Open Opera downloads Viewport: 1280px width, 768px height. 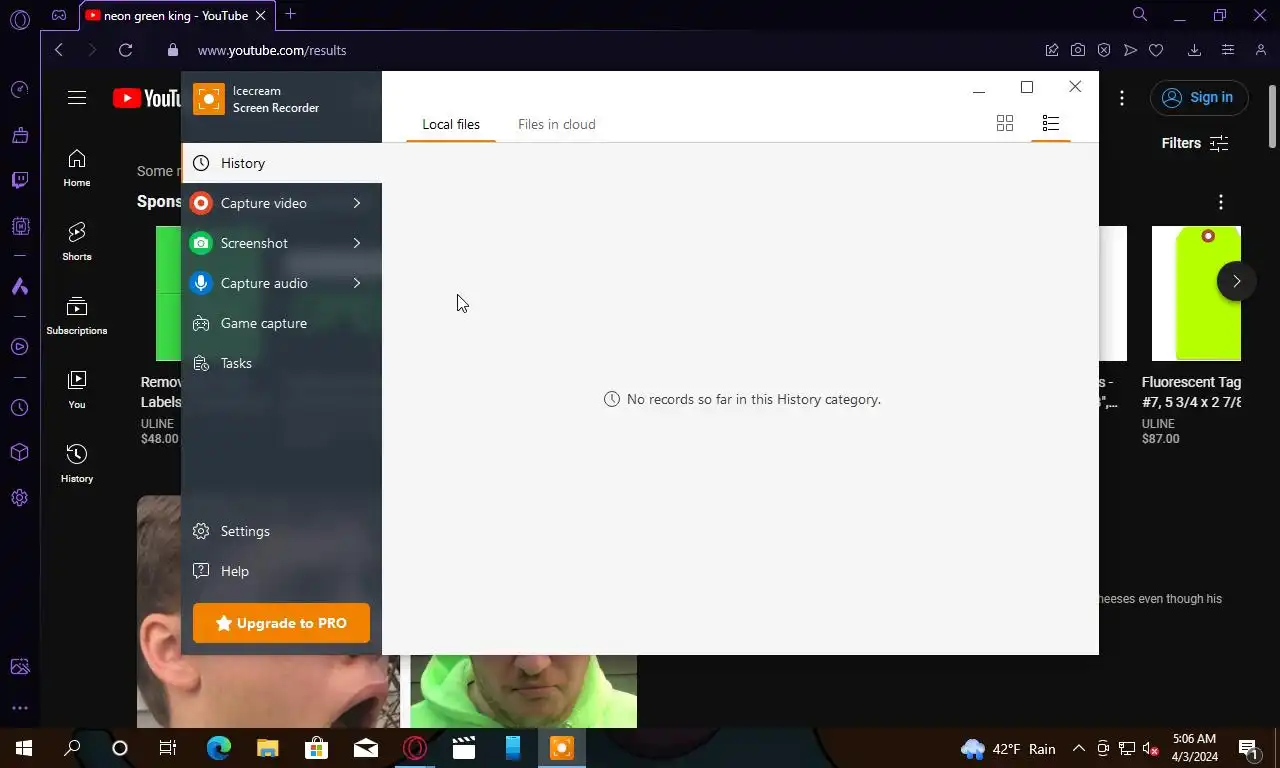pyautogui.click(x=1194, y=50)
